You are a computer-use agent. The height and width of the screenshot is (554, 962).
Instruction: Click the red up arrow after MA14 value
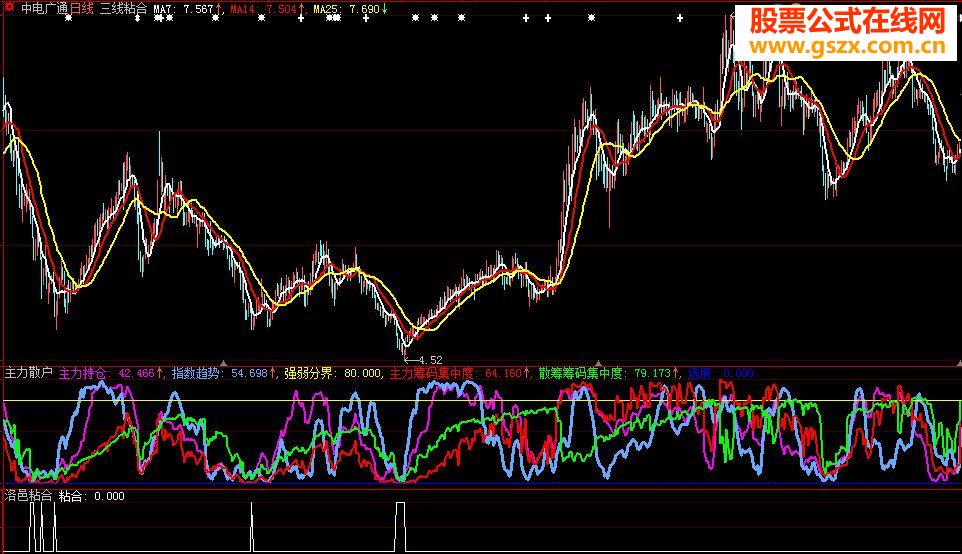coord(302,9)
